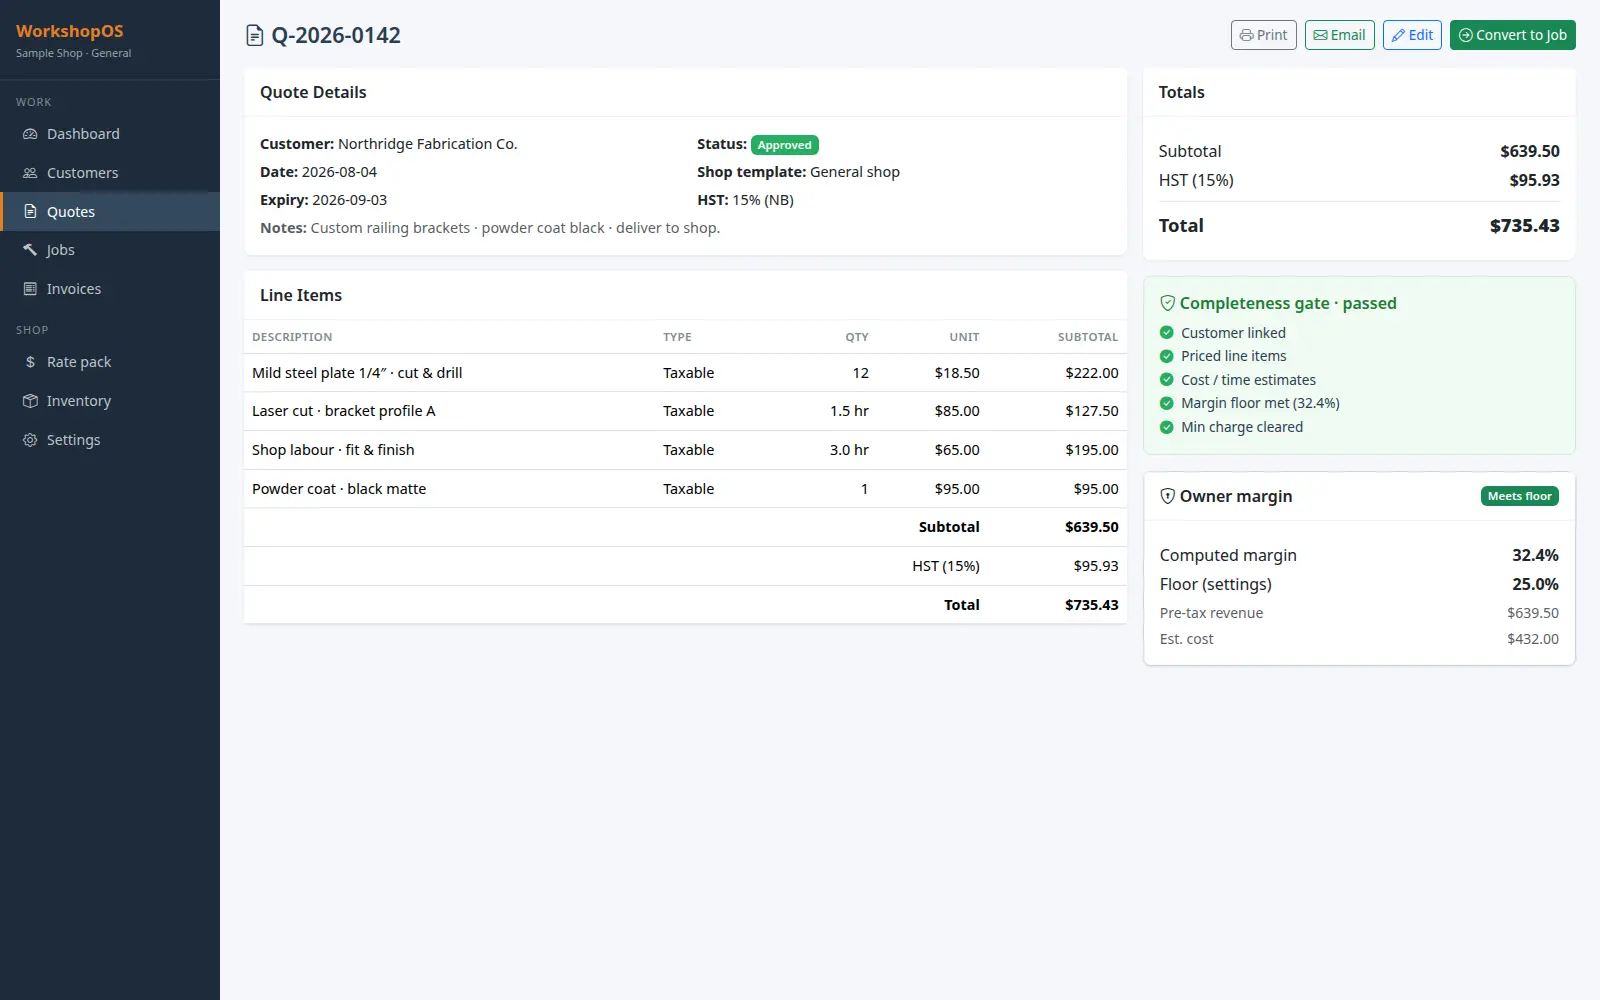This screenshot has height=1000, width=1600.
Task: Click the $85.00 unit price
Action: pyautogui.click(x=957, y=411)
